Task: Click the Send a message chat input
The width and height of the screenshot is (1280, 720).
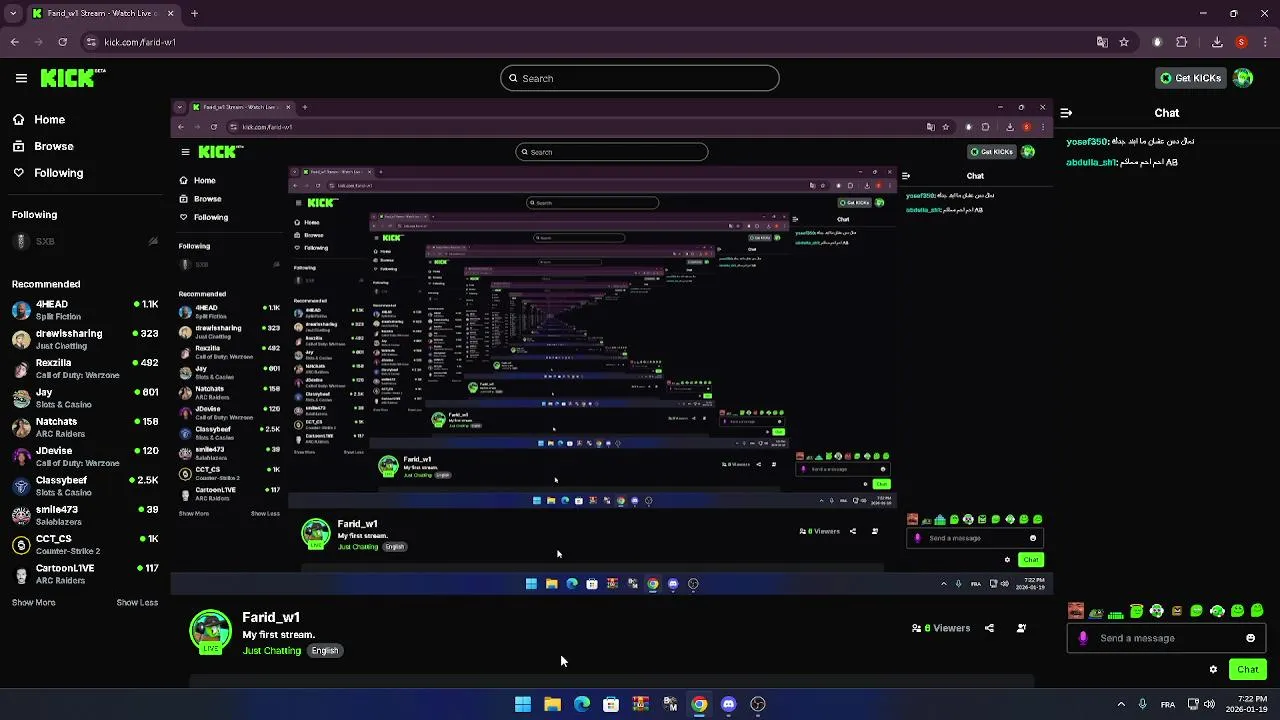Action: [x=1167, y=638]
